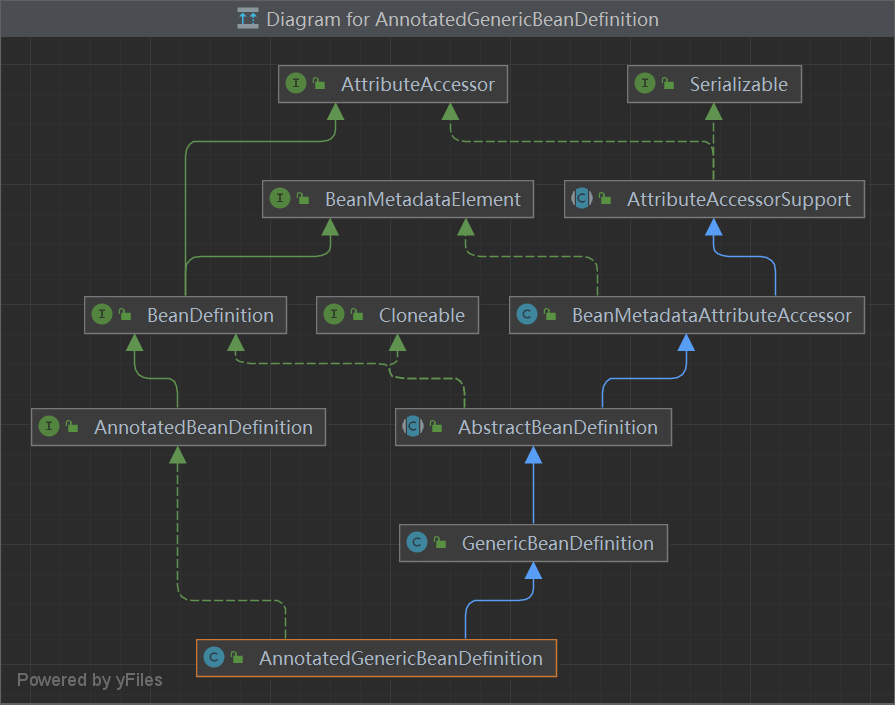Screen dimensions: 895x705
Task: Click the public lock icon on BeanDefinition
Action: 125,315
